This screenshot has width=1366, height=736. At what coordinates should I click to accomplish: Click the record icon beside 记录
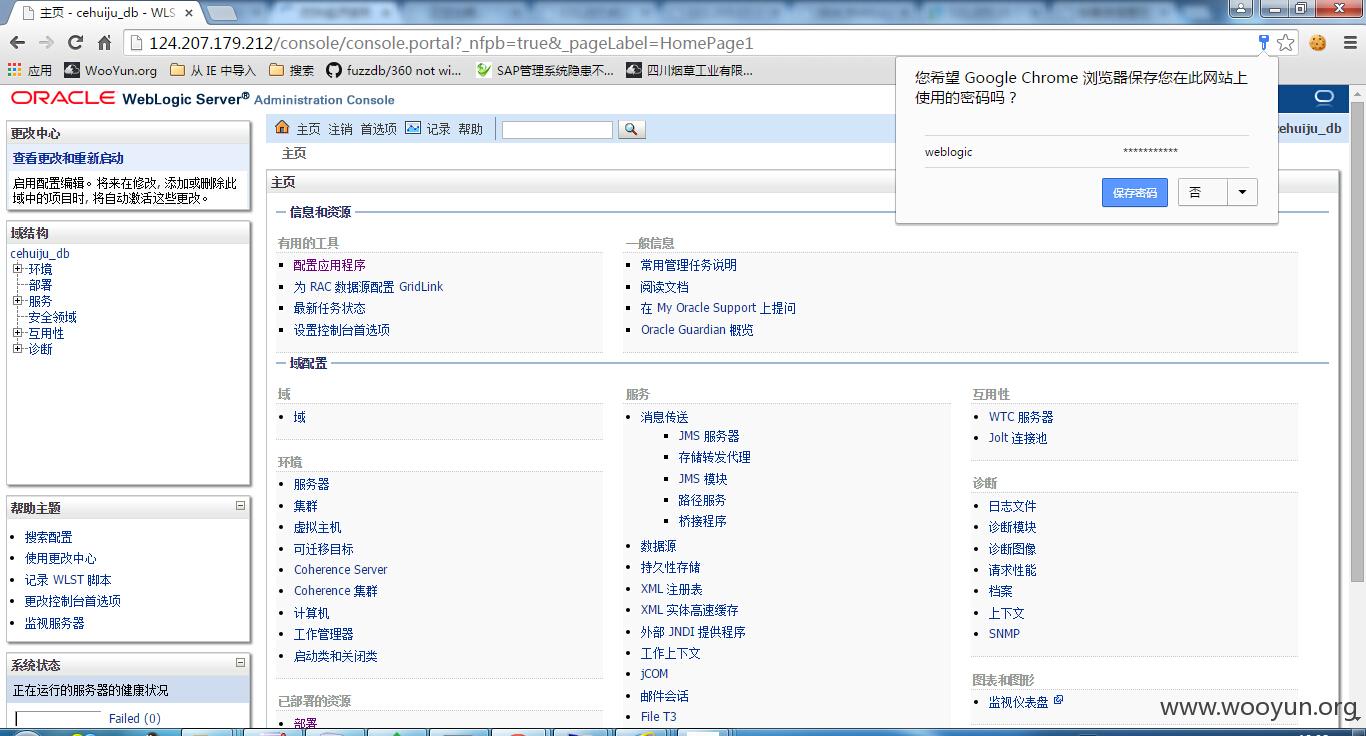413,128
